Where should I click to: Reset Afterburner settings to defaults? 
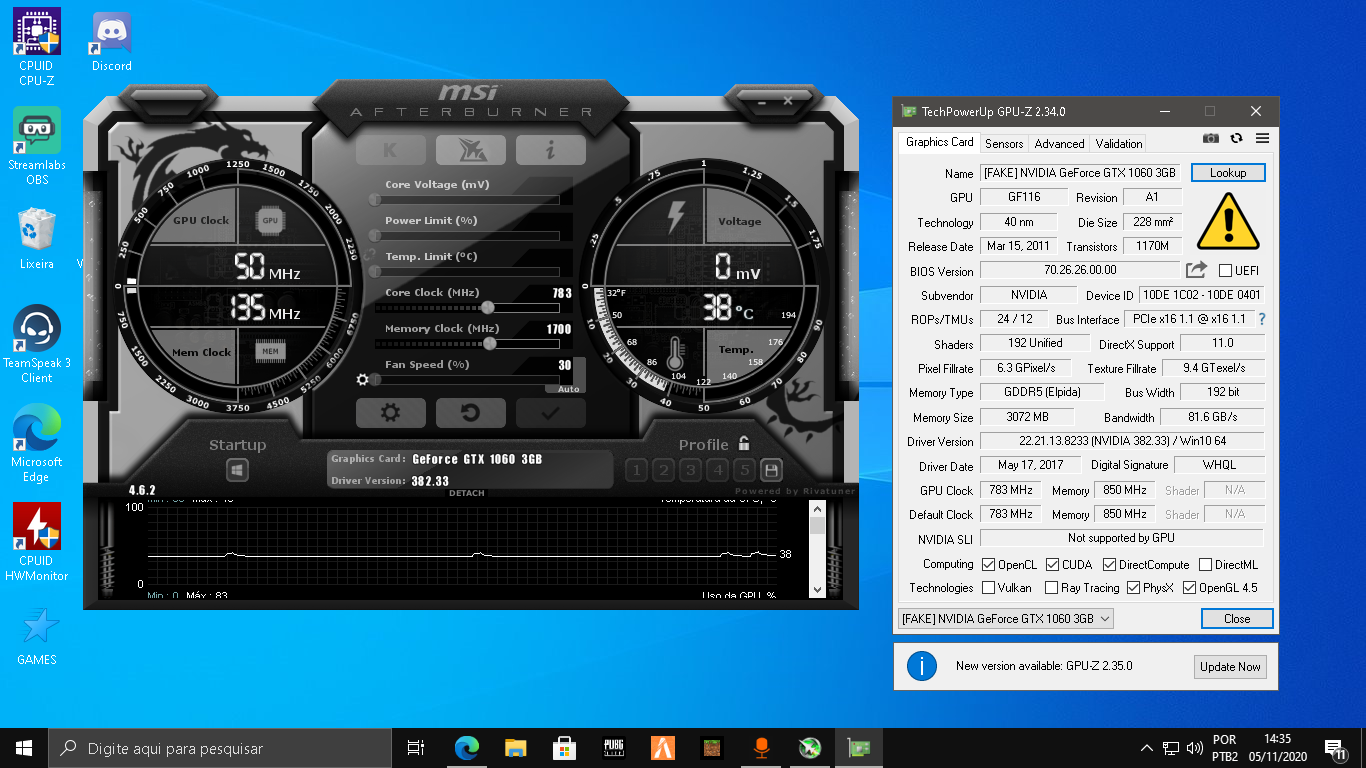pyautogui.click(x=470, y=412)
